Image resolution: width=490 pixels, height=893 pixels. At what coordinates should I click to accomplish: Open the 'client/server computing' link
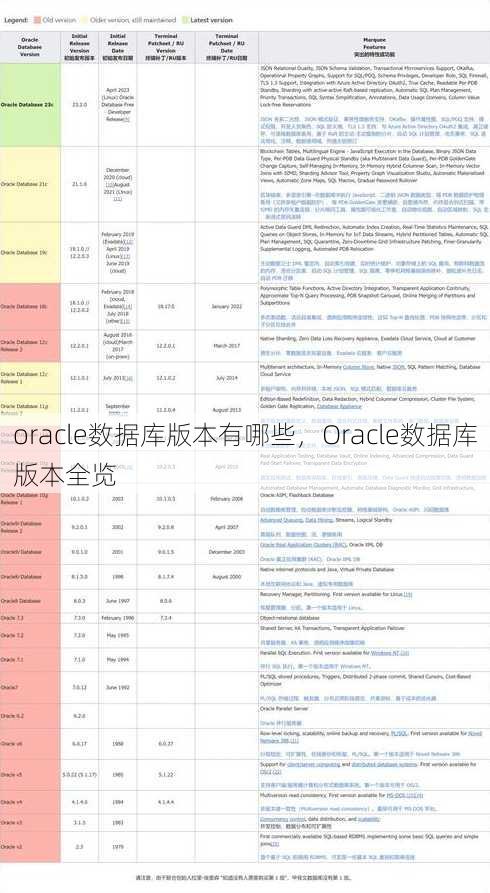point(315,764)
